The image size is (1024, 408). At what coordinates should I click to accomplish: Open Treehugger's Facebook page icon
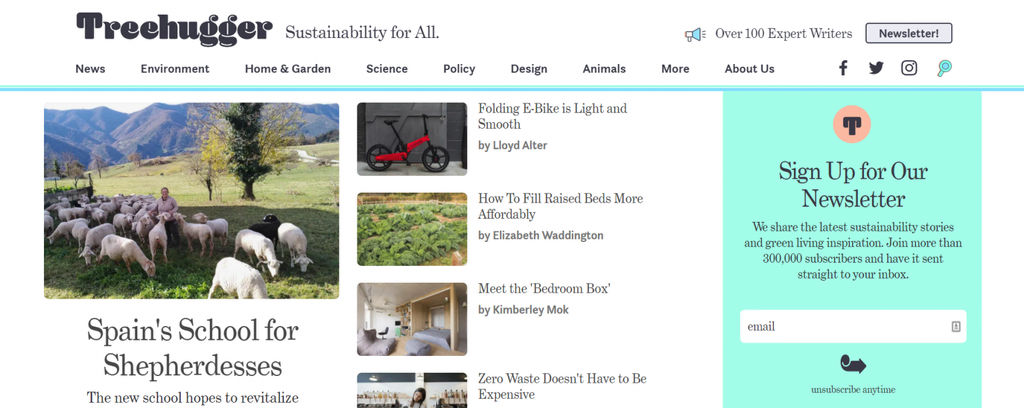tap(843, 68)
